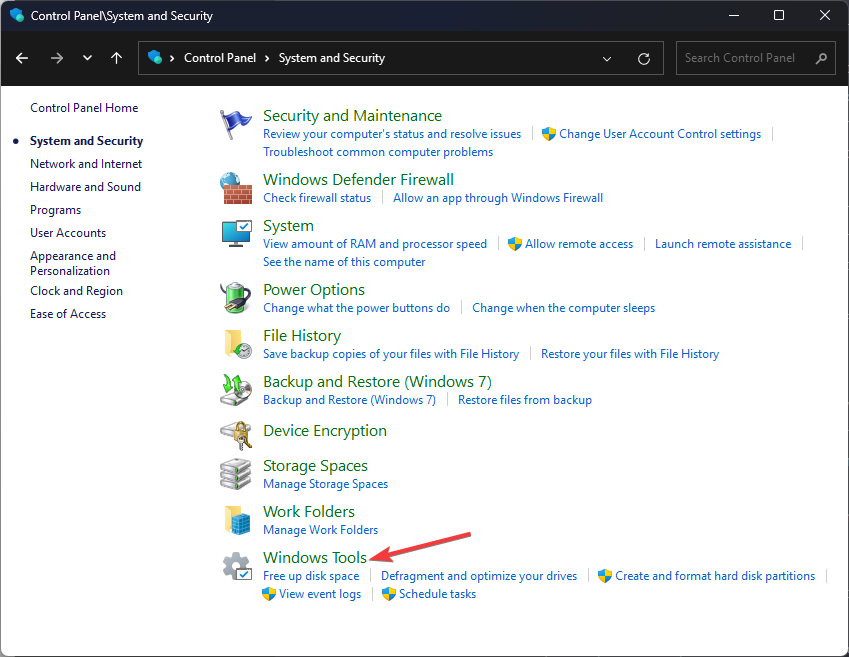Click the Windows Tools gear icon
Viewport: 849px width, 657px height.
click(x=237, y=566)
